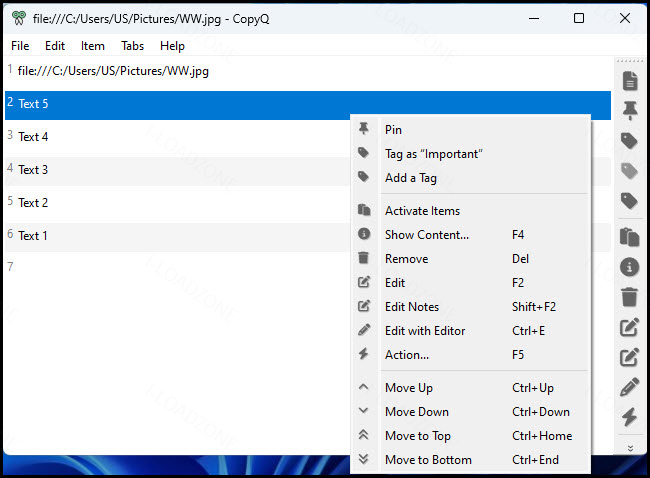Expand the side toolbar overflow double-chevron
This screenshot has width=650, height=478.
tap(630, 448)
